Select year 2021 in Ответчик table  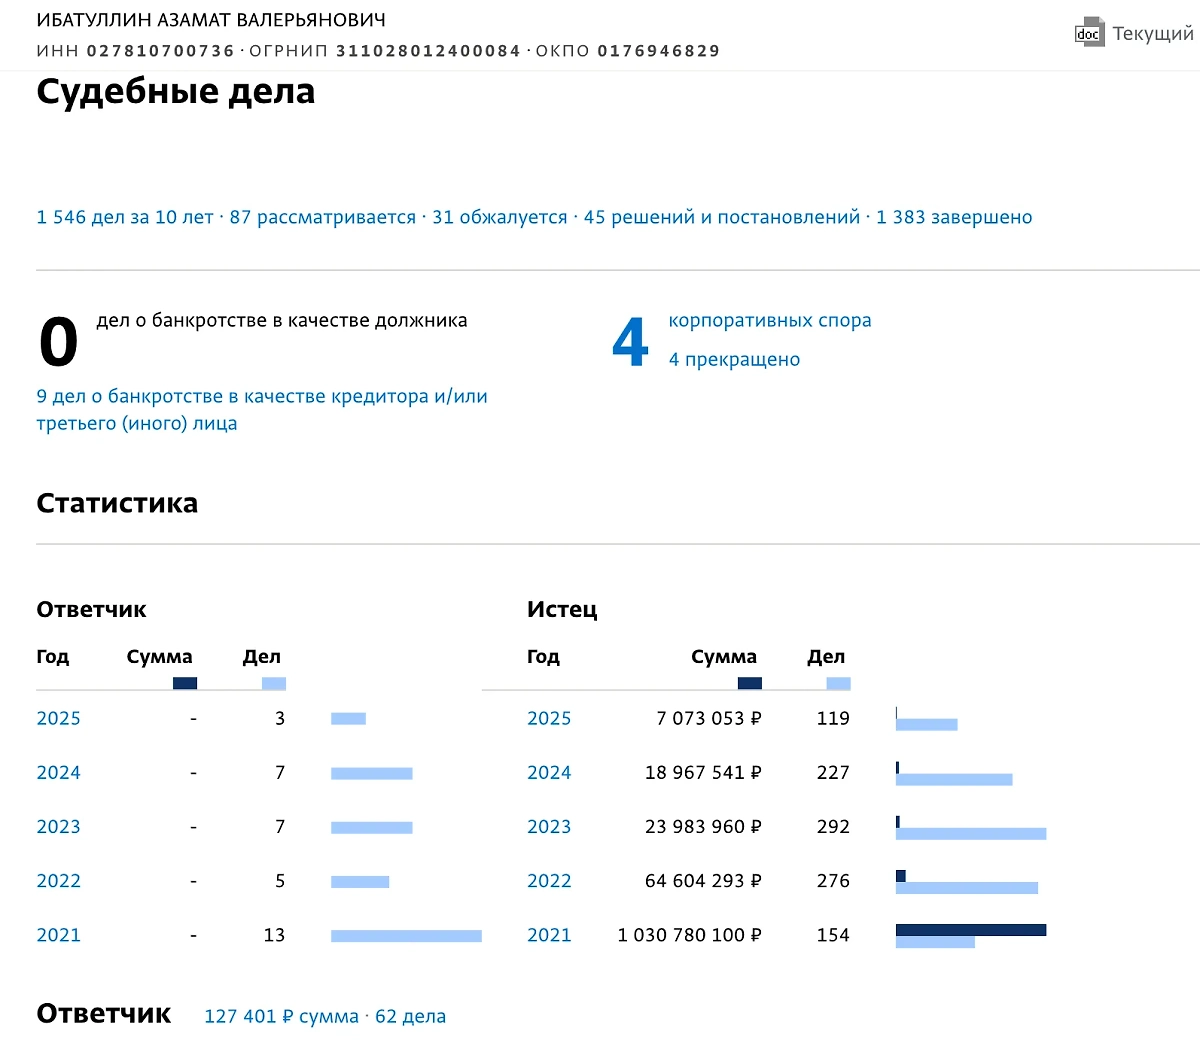click(x=58, y=935)
